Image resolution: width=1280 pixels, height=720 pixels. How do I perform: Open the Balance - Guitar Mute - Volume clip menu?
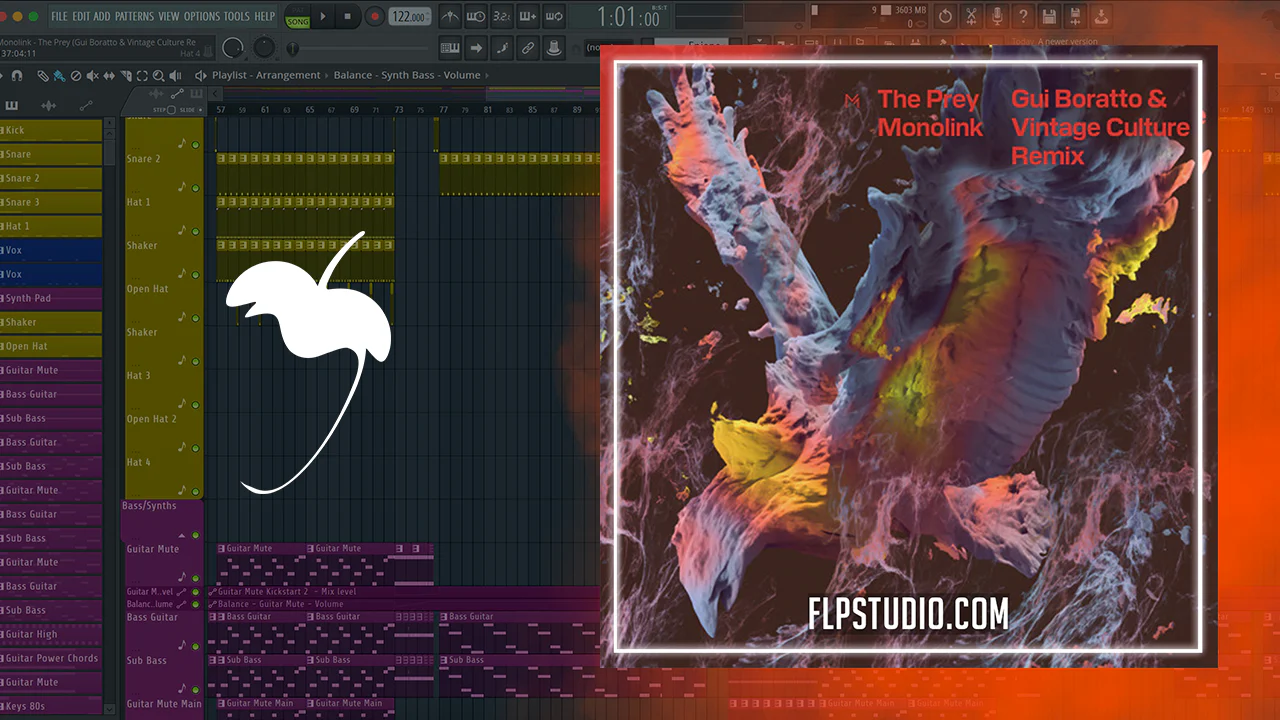(211, 604)
